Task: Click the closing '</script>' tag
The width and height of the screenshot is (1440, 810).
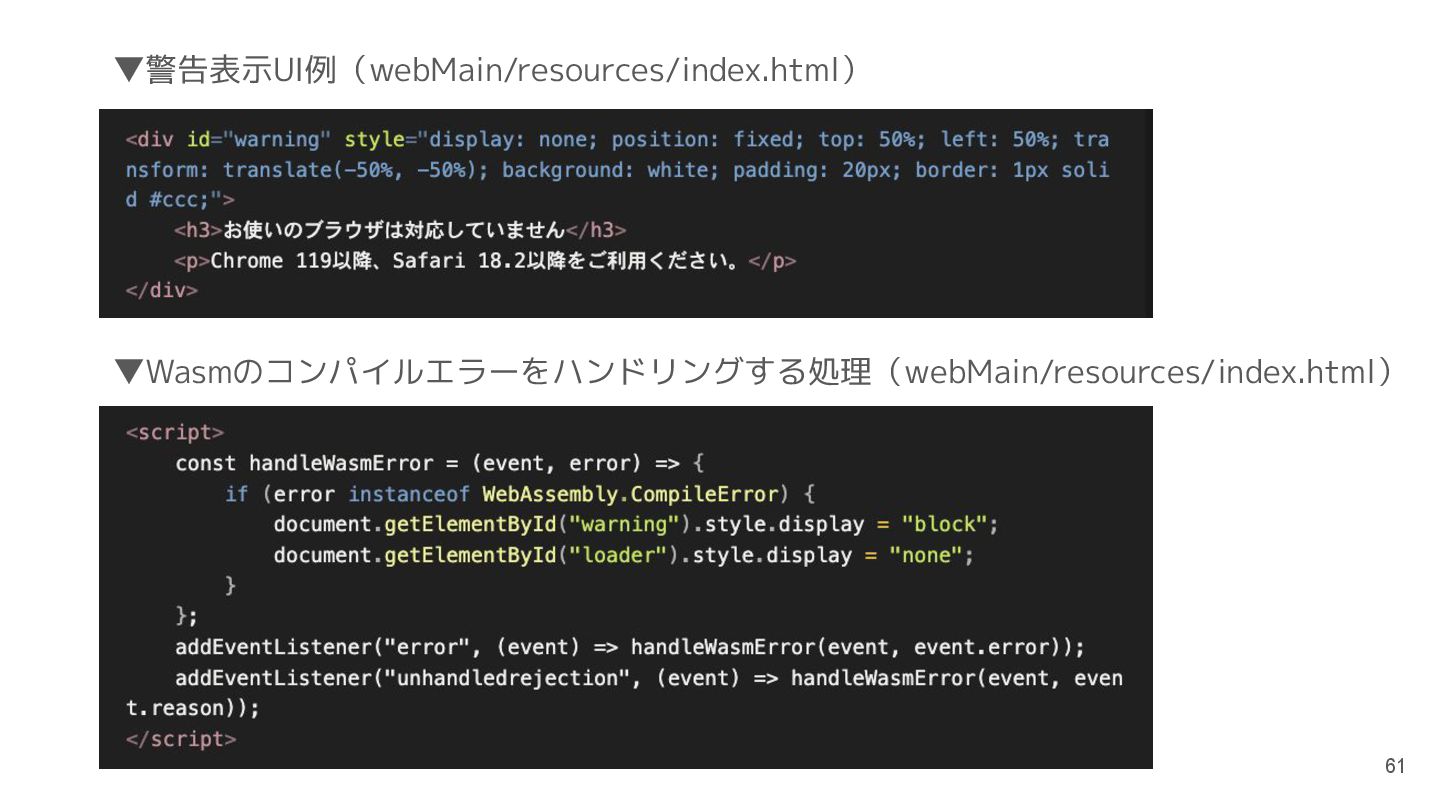Action: [x=181, y=739]
